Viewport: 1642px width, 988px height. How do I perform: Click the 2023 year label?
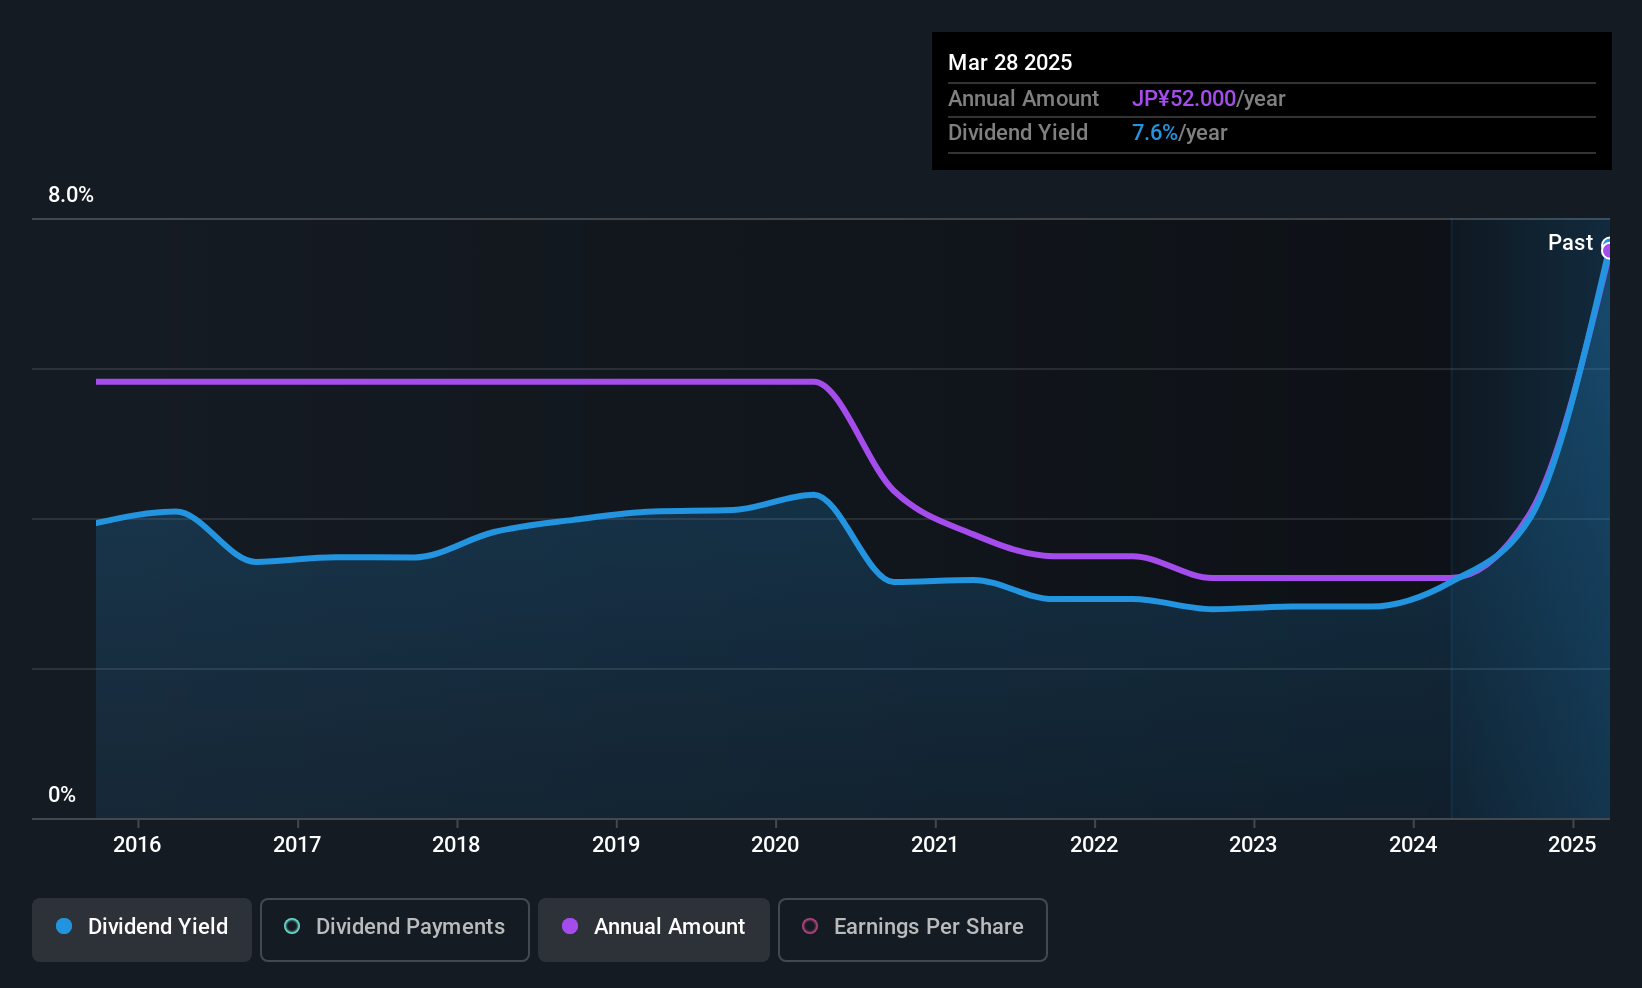coord(1253,845)
